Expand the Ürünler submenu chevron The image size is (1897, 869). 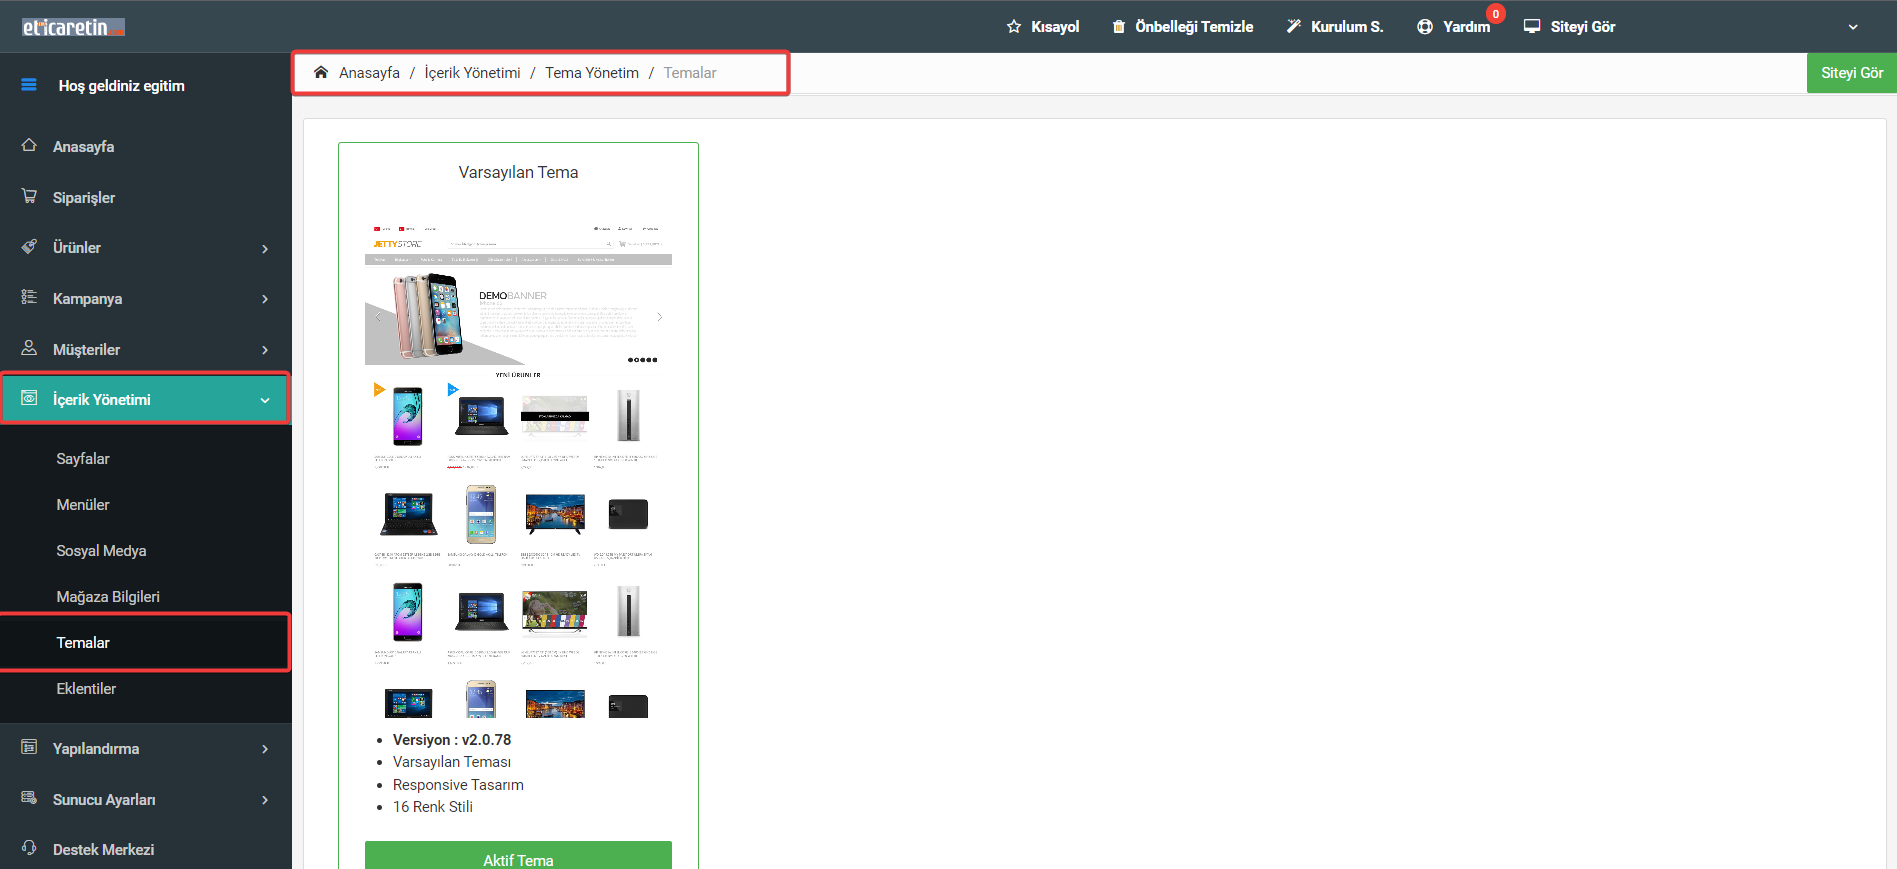pyautogui.click(x=265, y=249)
